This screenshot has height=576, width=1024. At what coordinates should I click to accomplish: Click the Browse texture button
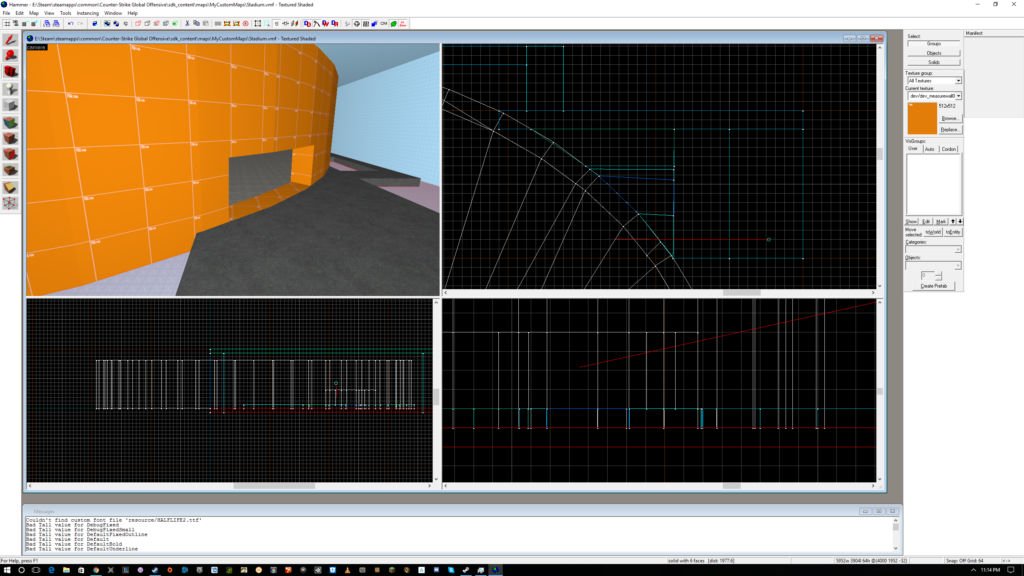pyautogui.click(x=950, y=119)
